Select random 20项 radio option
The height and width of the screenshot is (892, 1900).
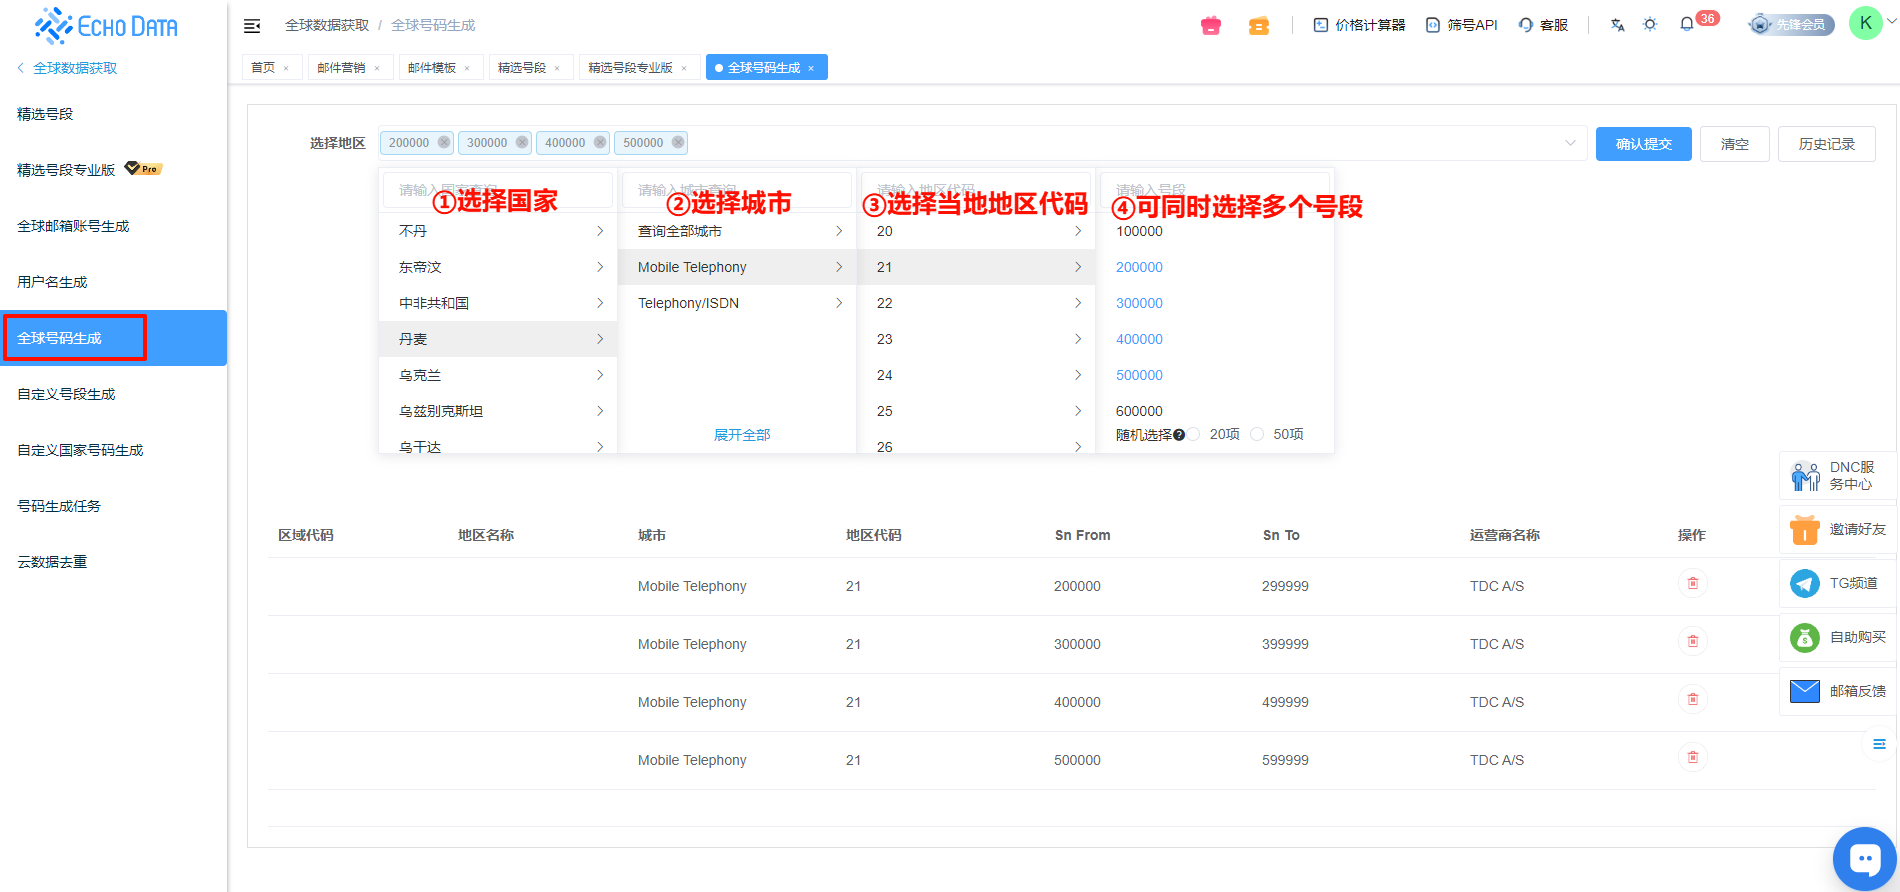[x=1194, y=434]
